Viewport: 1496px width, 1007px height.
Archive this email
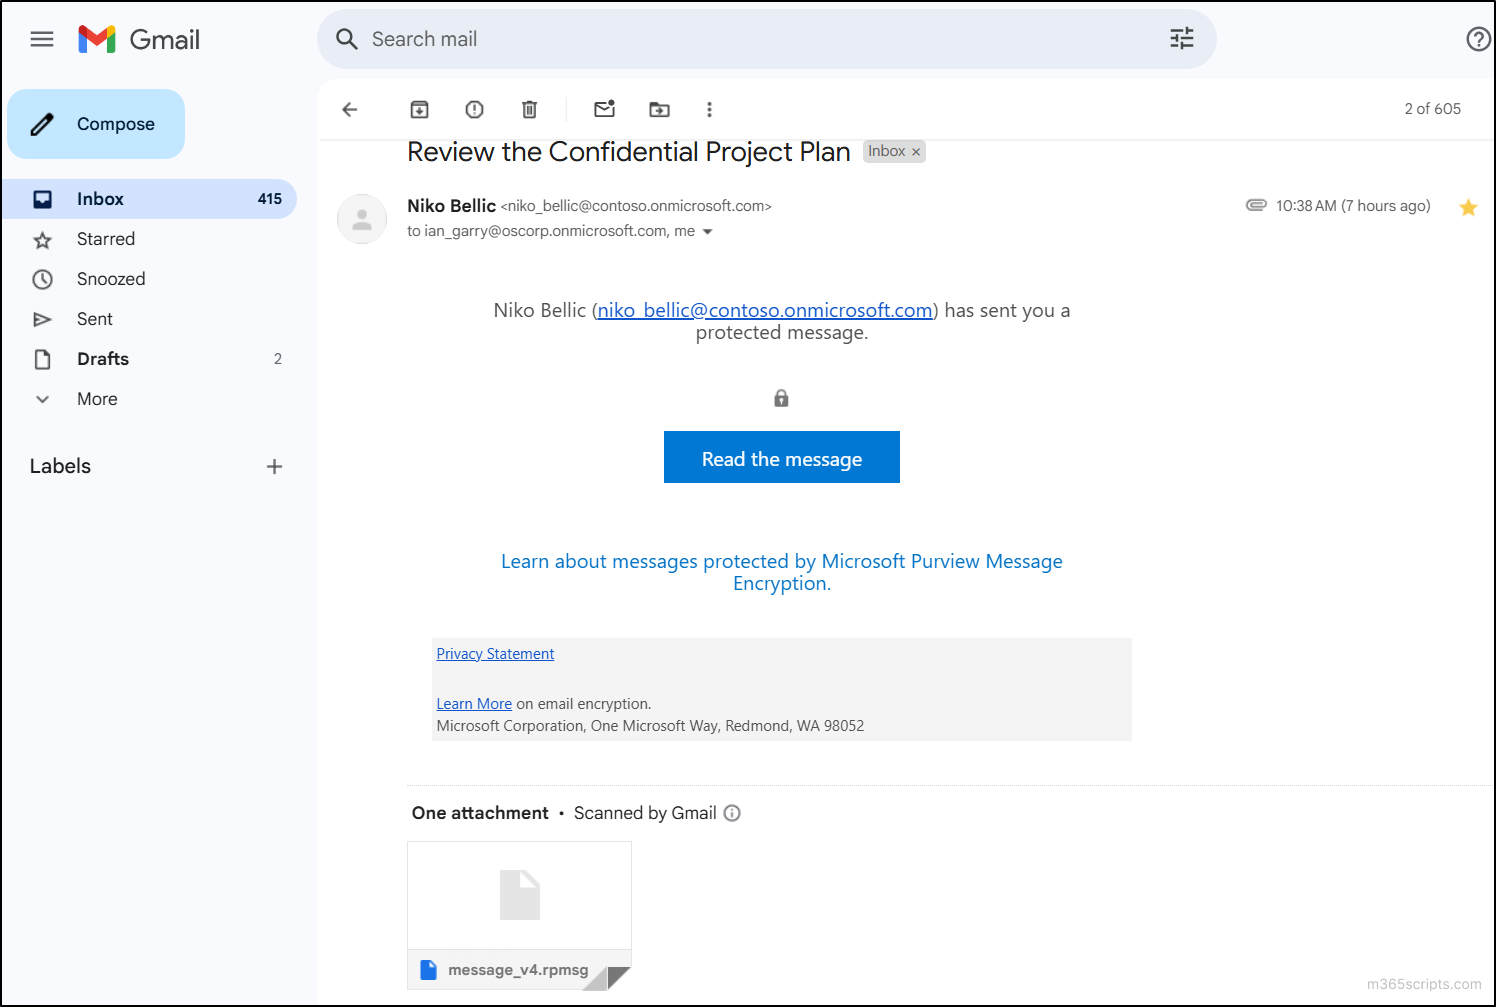[419, 109]
